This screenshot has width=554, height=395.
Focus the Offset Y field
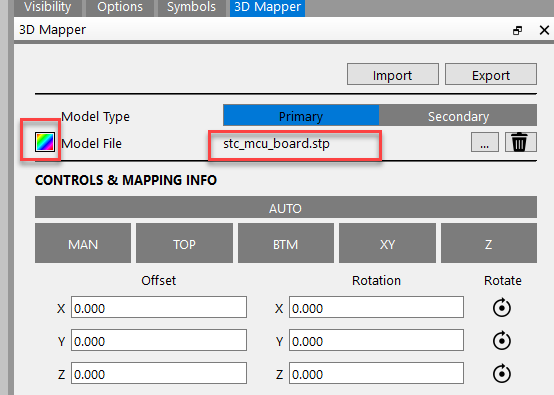pyautogui.click(x=159, y=340)
